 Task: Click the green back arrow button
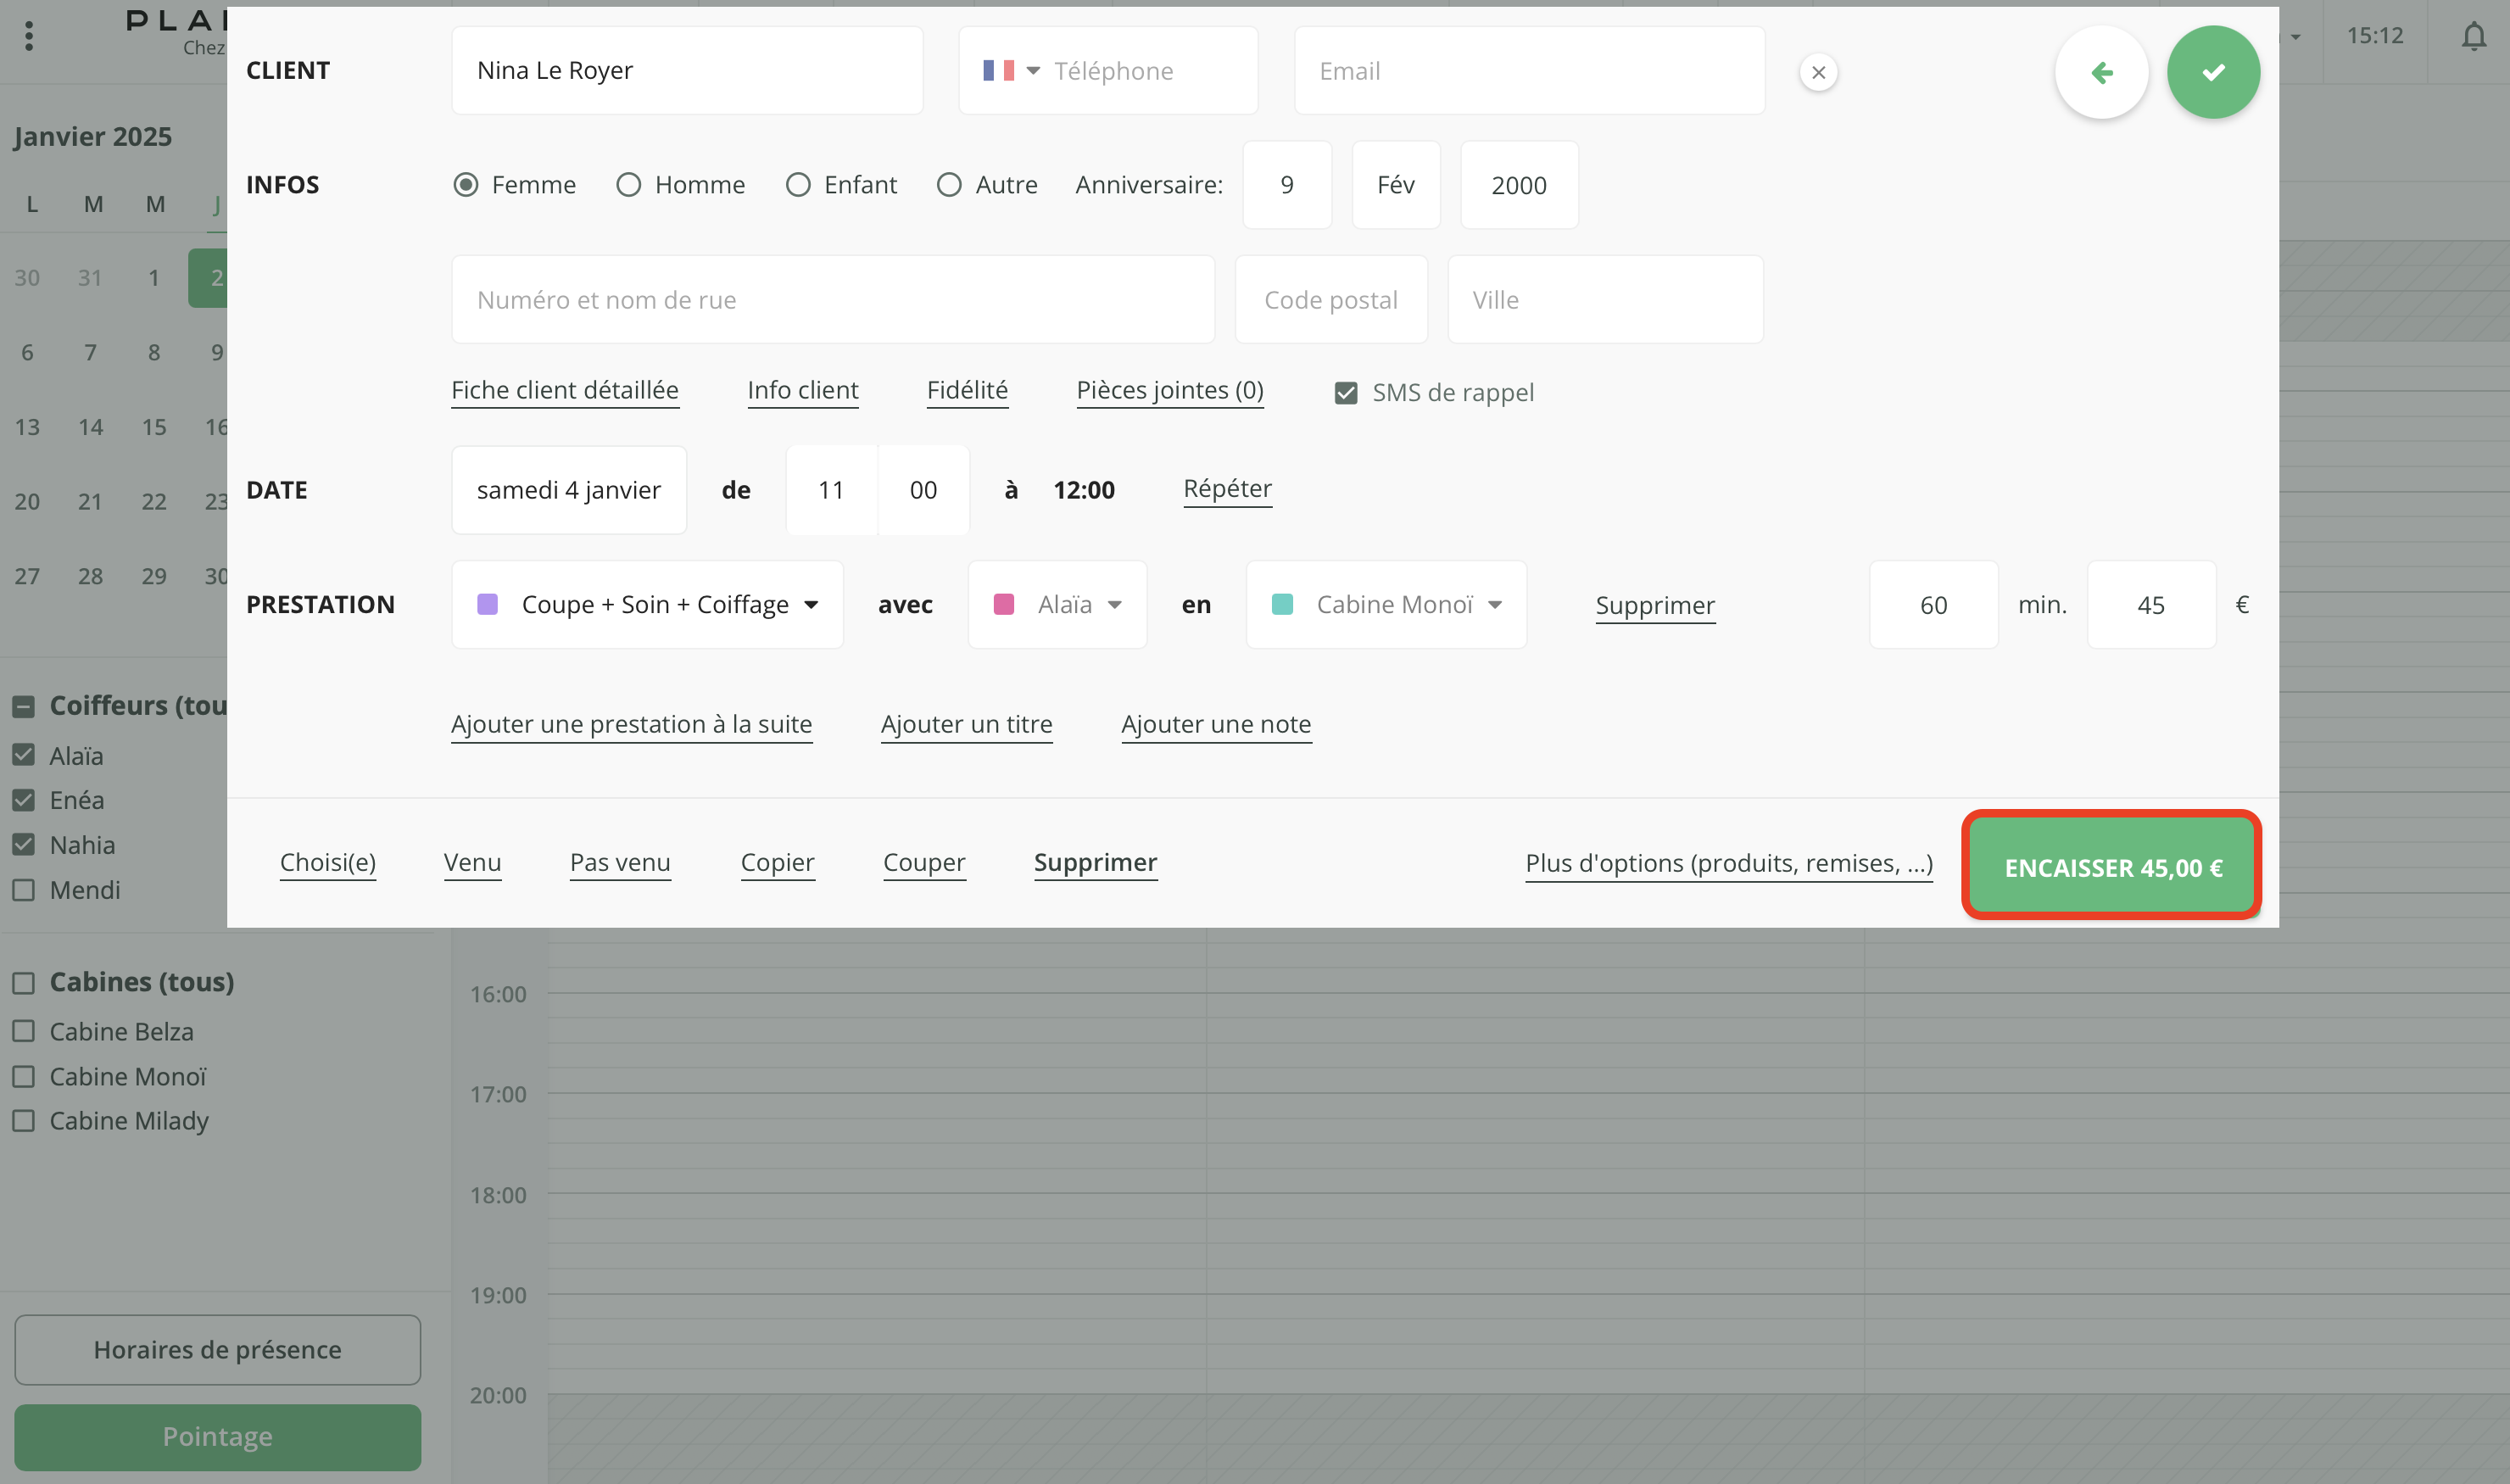pyautogui.click(x=2101, y=72)
